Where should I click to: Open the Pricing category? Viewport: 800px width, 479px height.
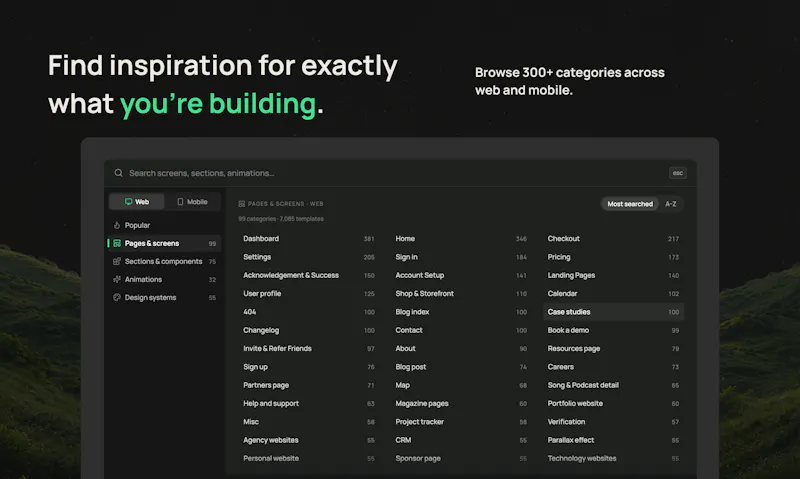[613, 257]
